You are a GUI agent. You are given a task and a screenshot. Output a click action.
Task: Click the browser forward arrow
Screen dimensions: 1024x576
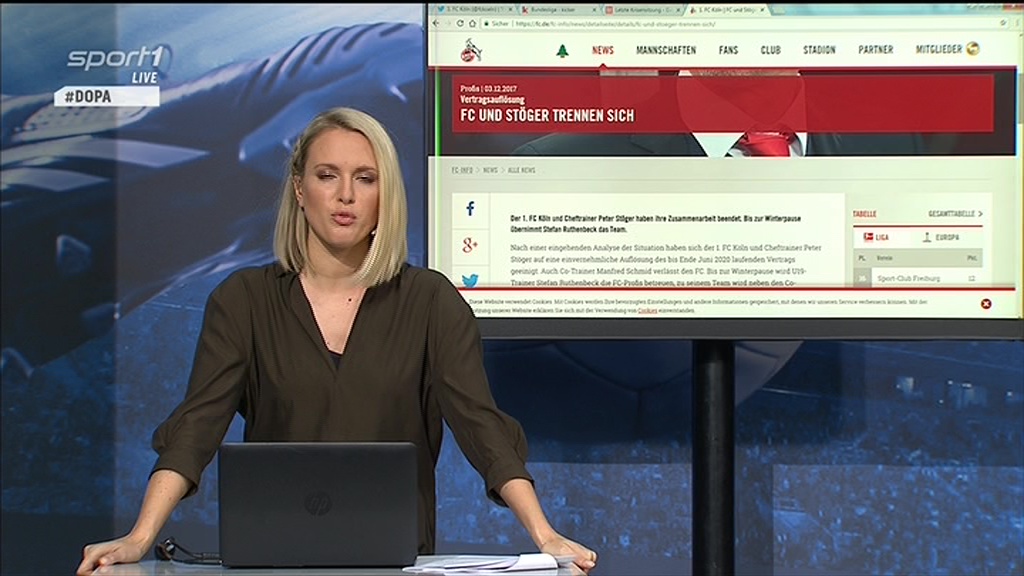448,24
